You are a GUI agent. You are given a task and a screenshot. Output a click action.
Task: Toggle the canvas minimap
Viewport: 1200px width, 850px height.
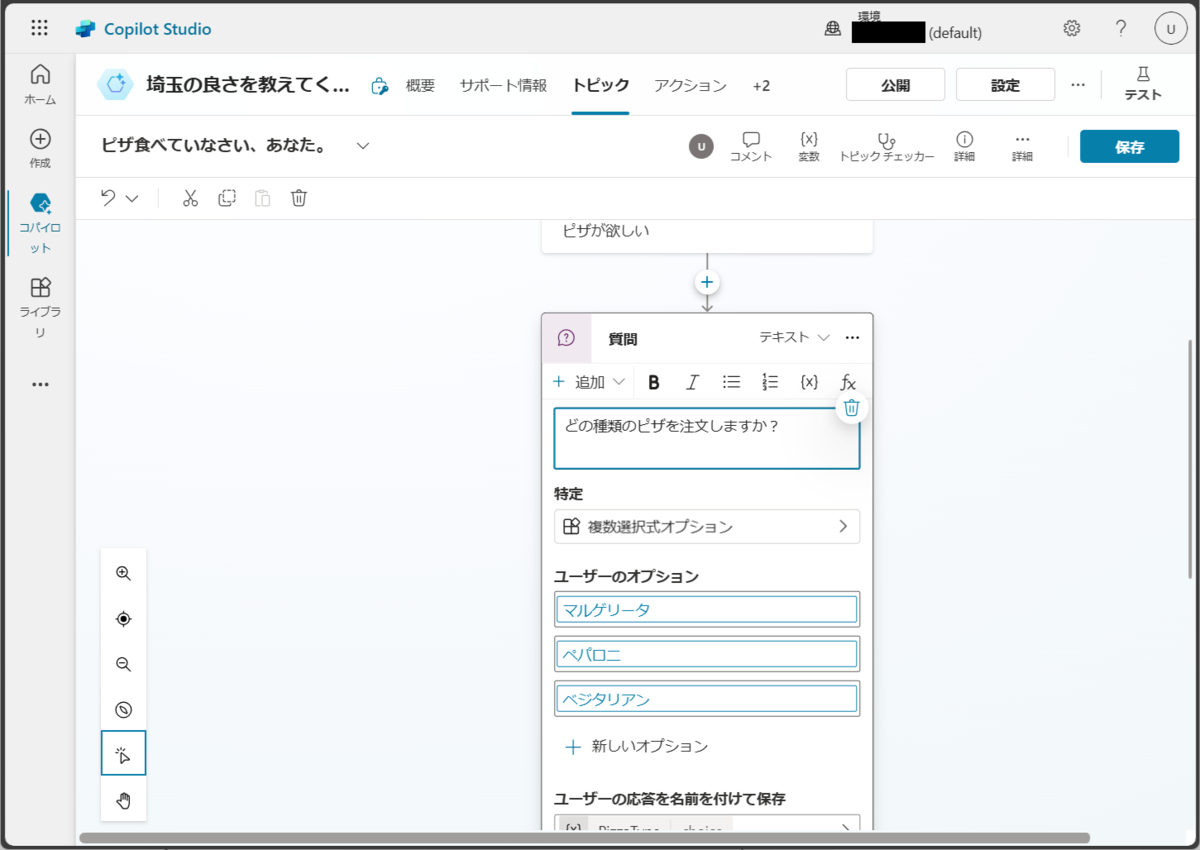tap(124, 710)
